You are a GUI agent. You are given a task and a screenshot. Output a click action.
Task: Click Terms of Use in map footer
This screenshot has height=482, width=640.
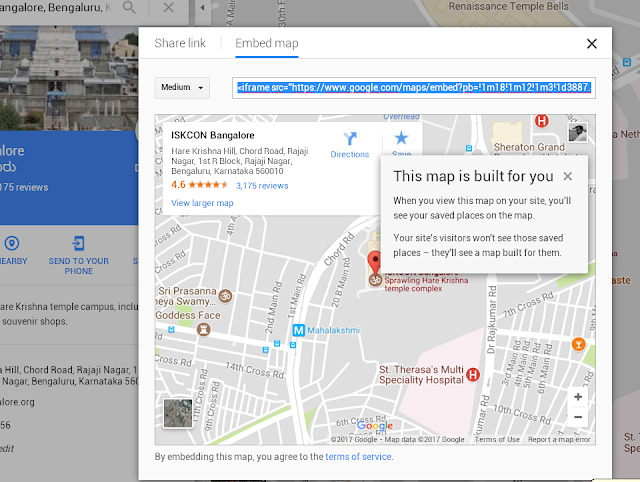tap(497, 440)
